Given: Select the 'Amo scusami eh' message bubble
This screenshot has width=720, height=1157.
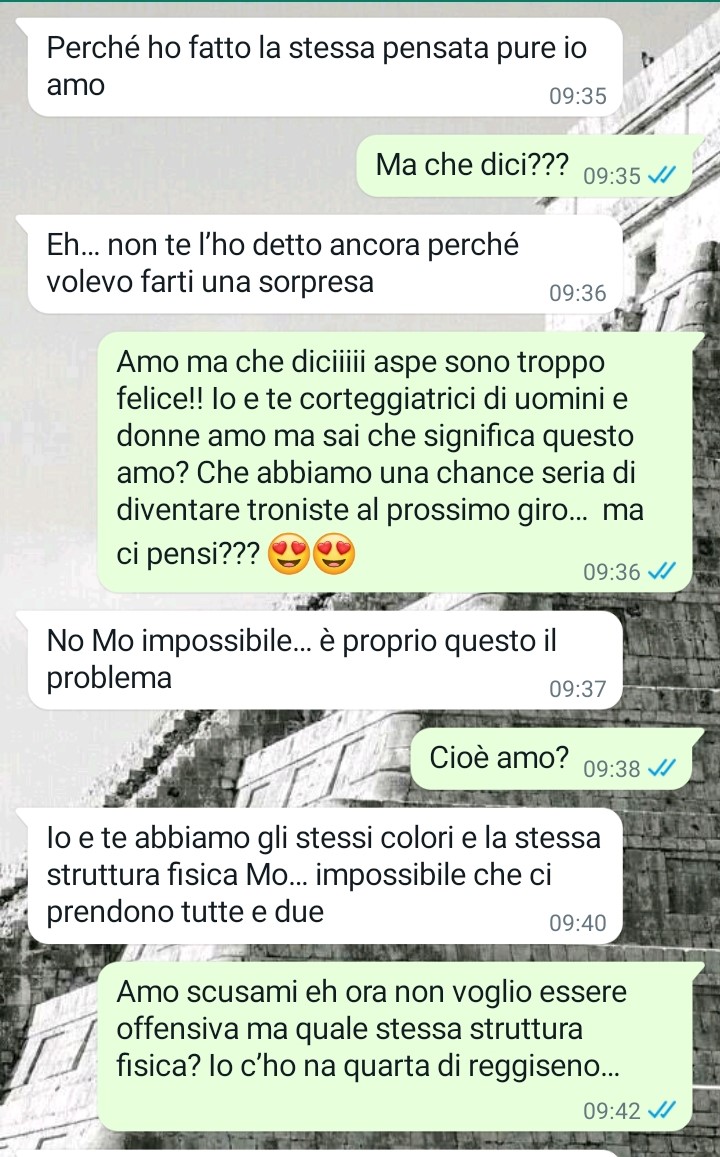Looking at the screenshot, I should point(398,1046).
